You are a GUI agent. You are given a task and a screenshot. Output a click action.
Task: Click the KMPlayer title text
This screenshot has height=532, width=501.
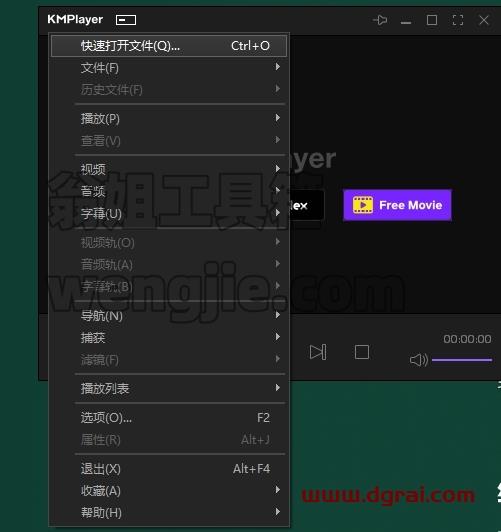pyautogui.click(x=75, y=20)
